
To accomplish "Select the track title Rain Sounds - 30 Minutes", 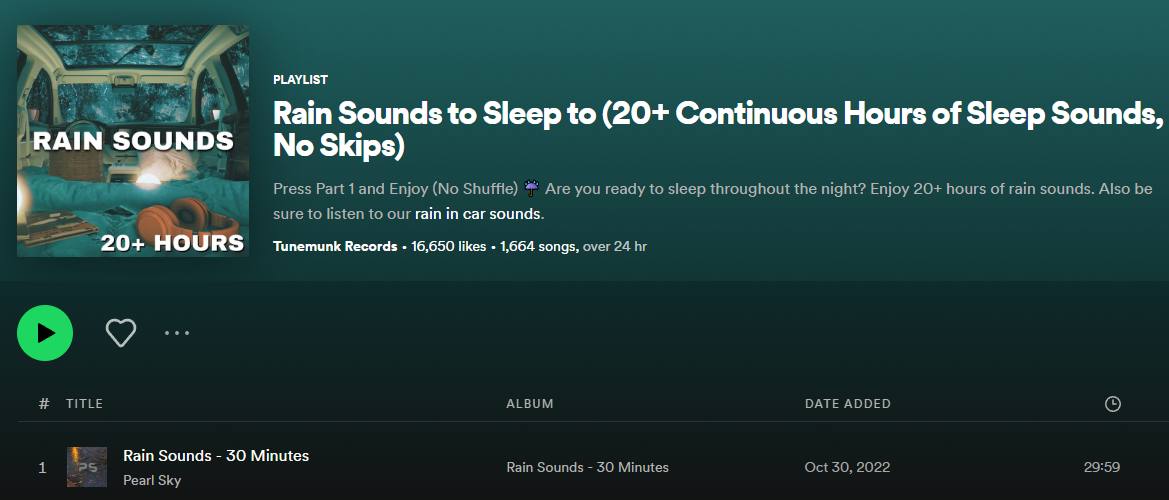I will 216,456.
